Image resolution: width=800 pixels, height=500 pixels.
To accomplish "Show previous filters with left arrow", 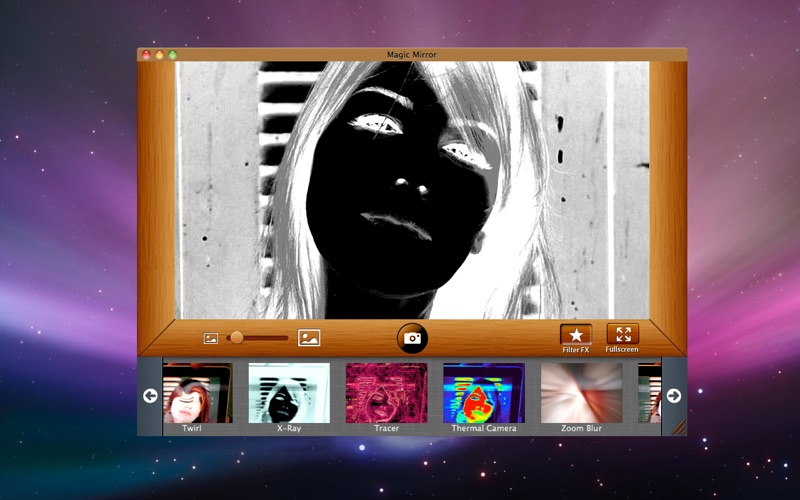I will (x=150, y=395).
